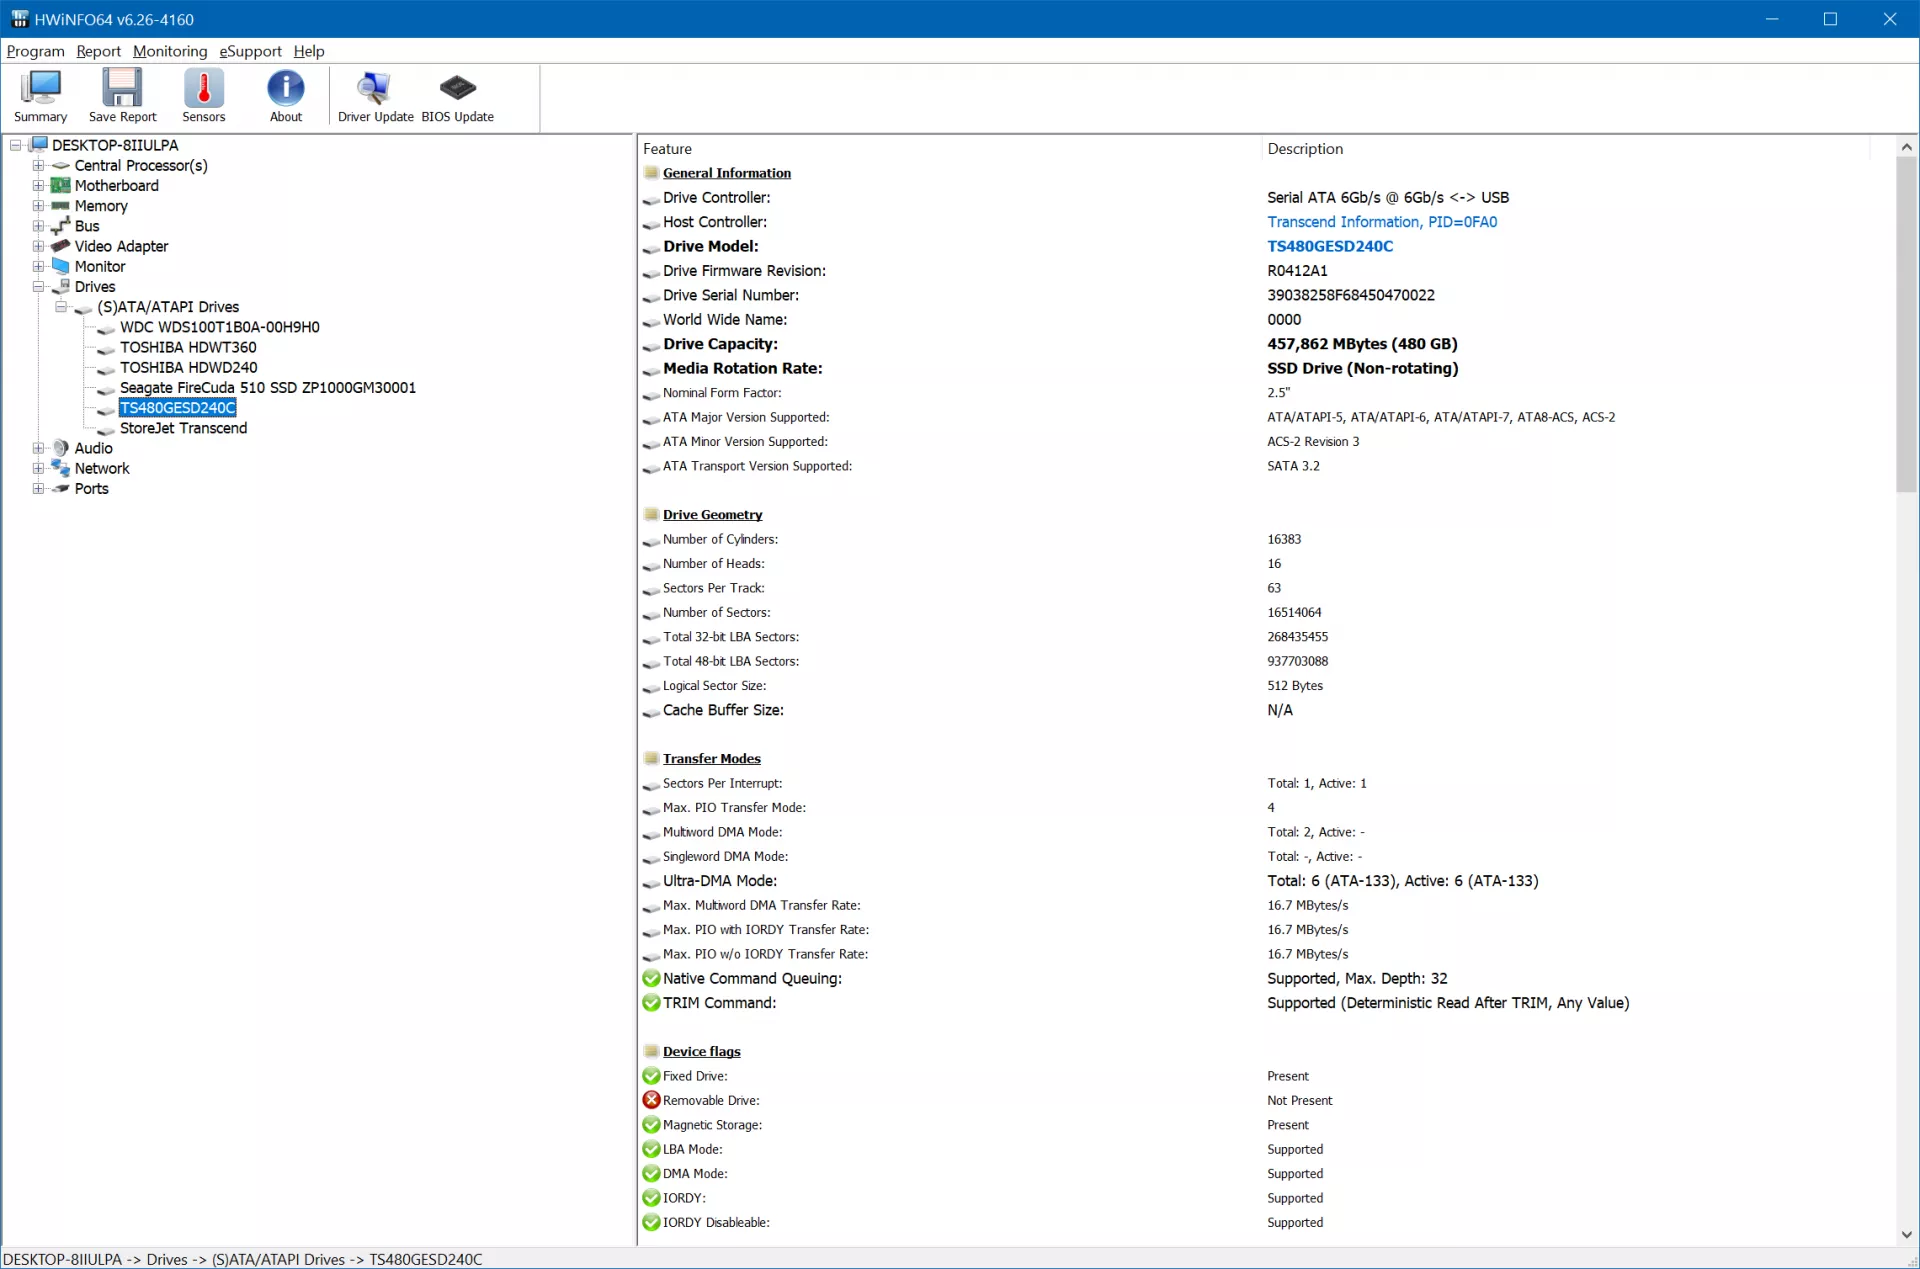Click the Motherboard tree icon
The width and height of the screenshot is (1920, 1269).
61,186
